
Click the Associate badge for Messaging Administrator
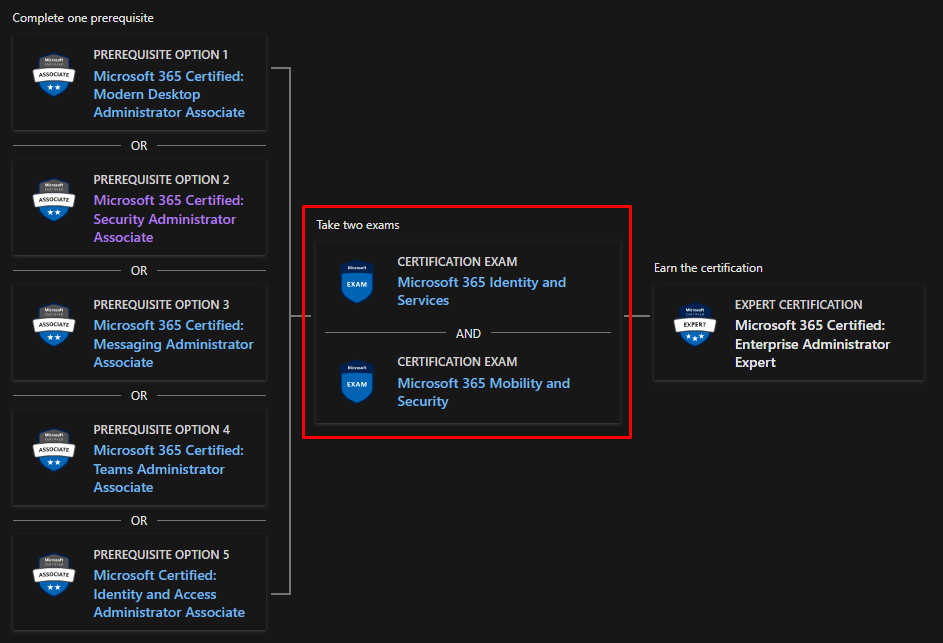tap(54, 325)
